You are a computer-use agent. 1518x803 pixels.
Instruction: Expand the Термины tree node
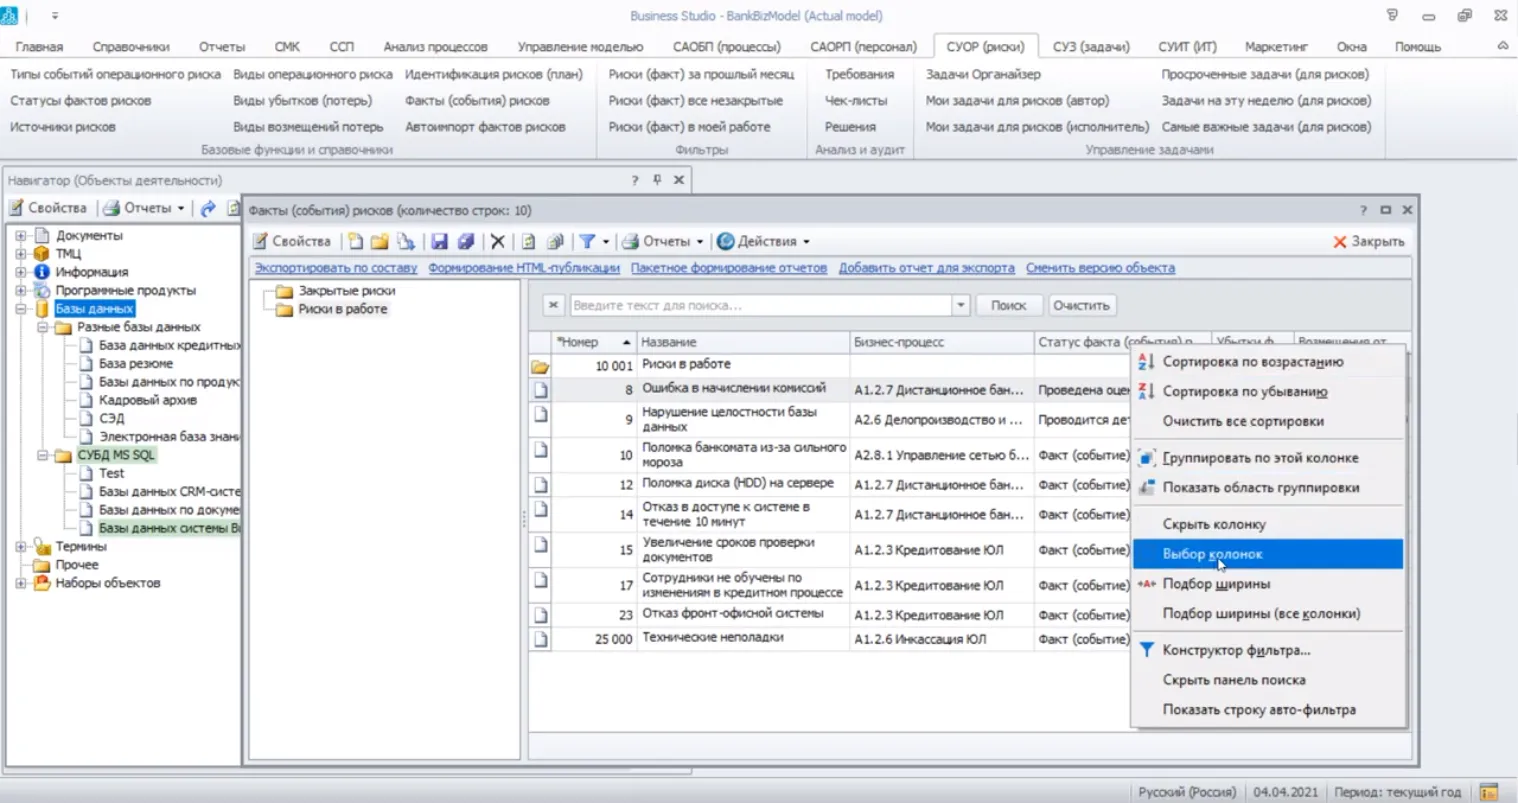[21, 547]
